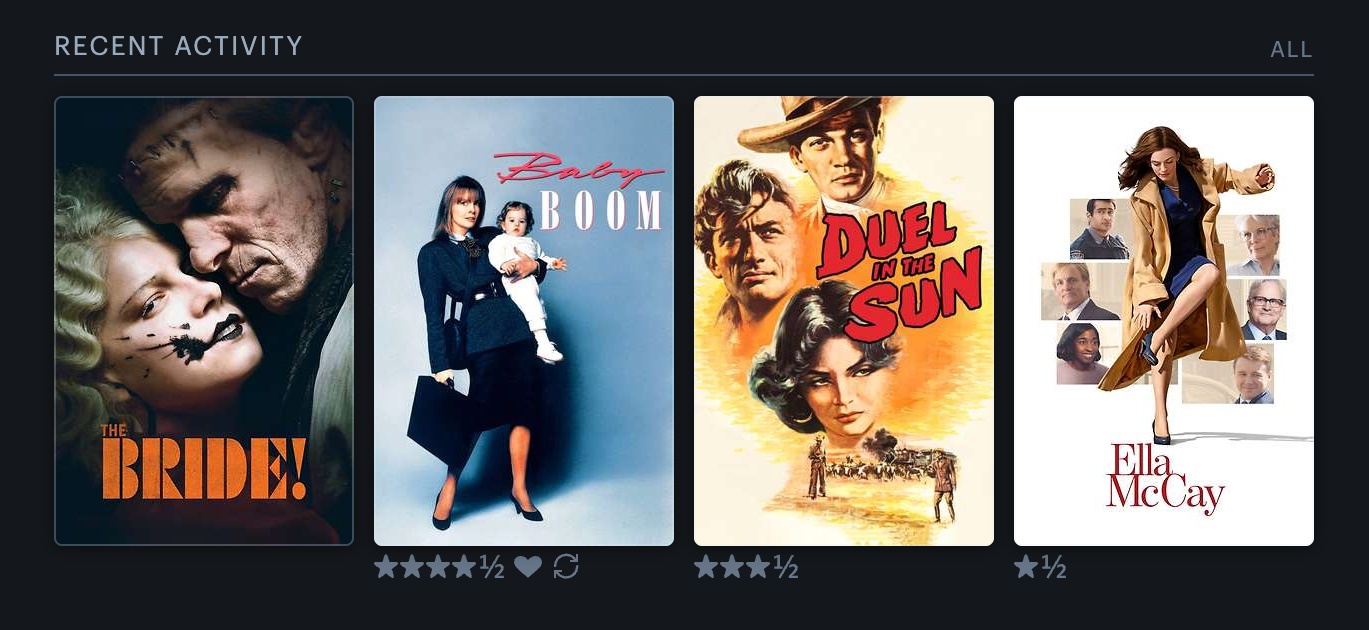Open the Recent Activity section heading
Image resolution: width=1369 pixels, height=630 pixels.
pyautogui.click(x=178, y=46)
